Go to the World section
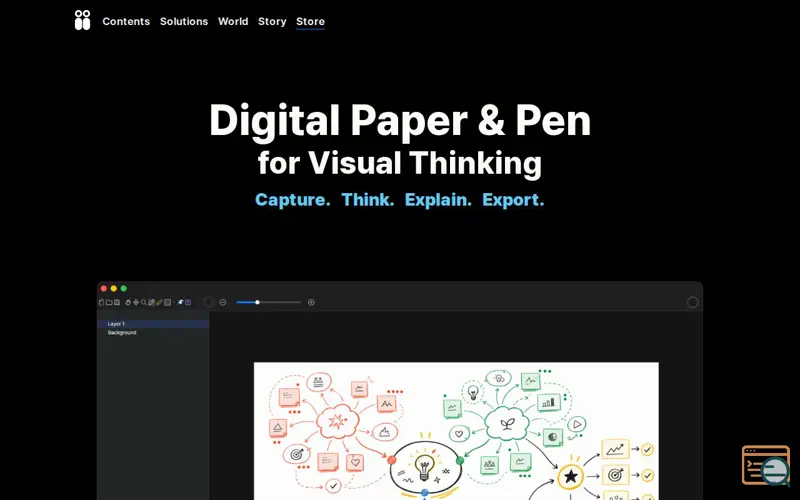The height and width of the screenshot is (500, 800). point(233,21)
